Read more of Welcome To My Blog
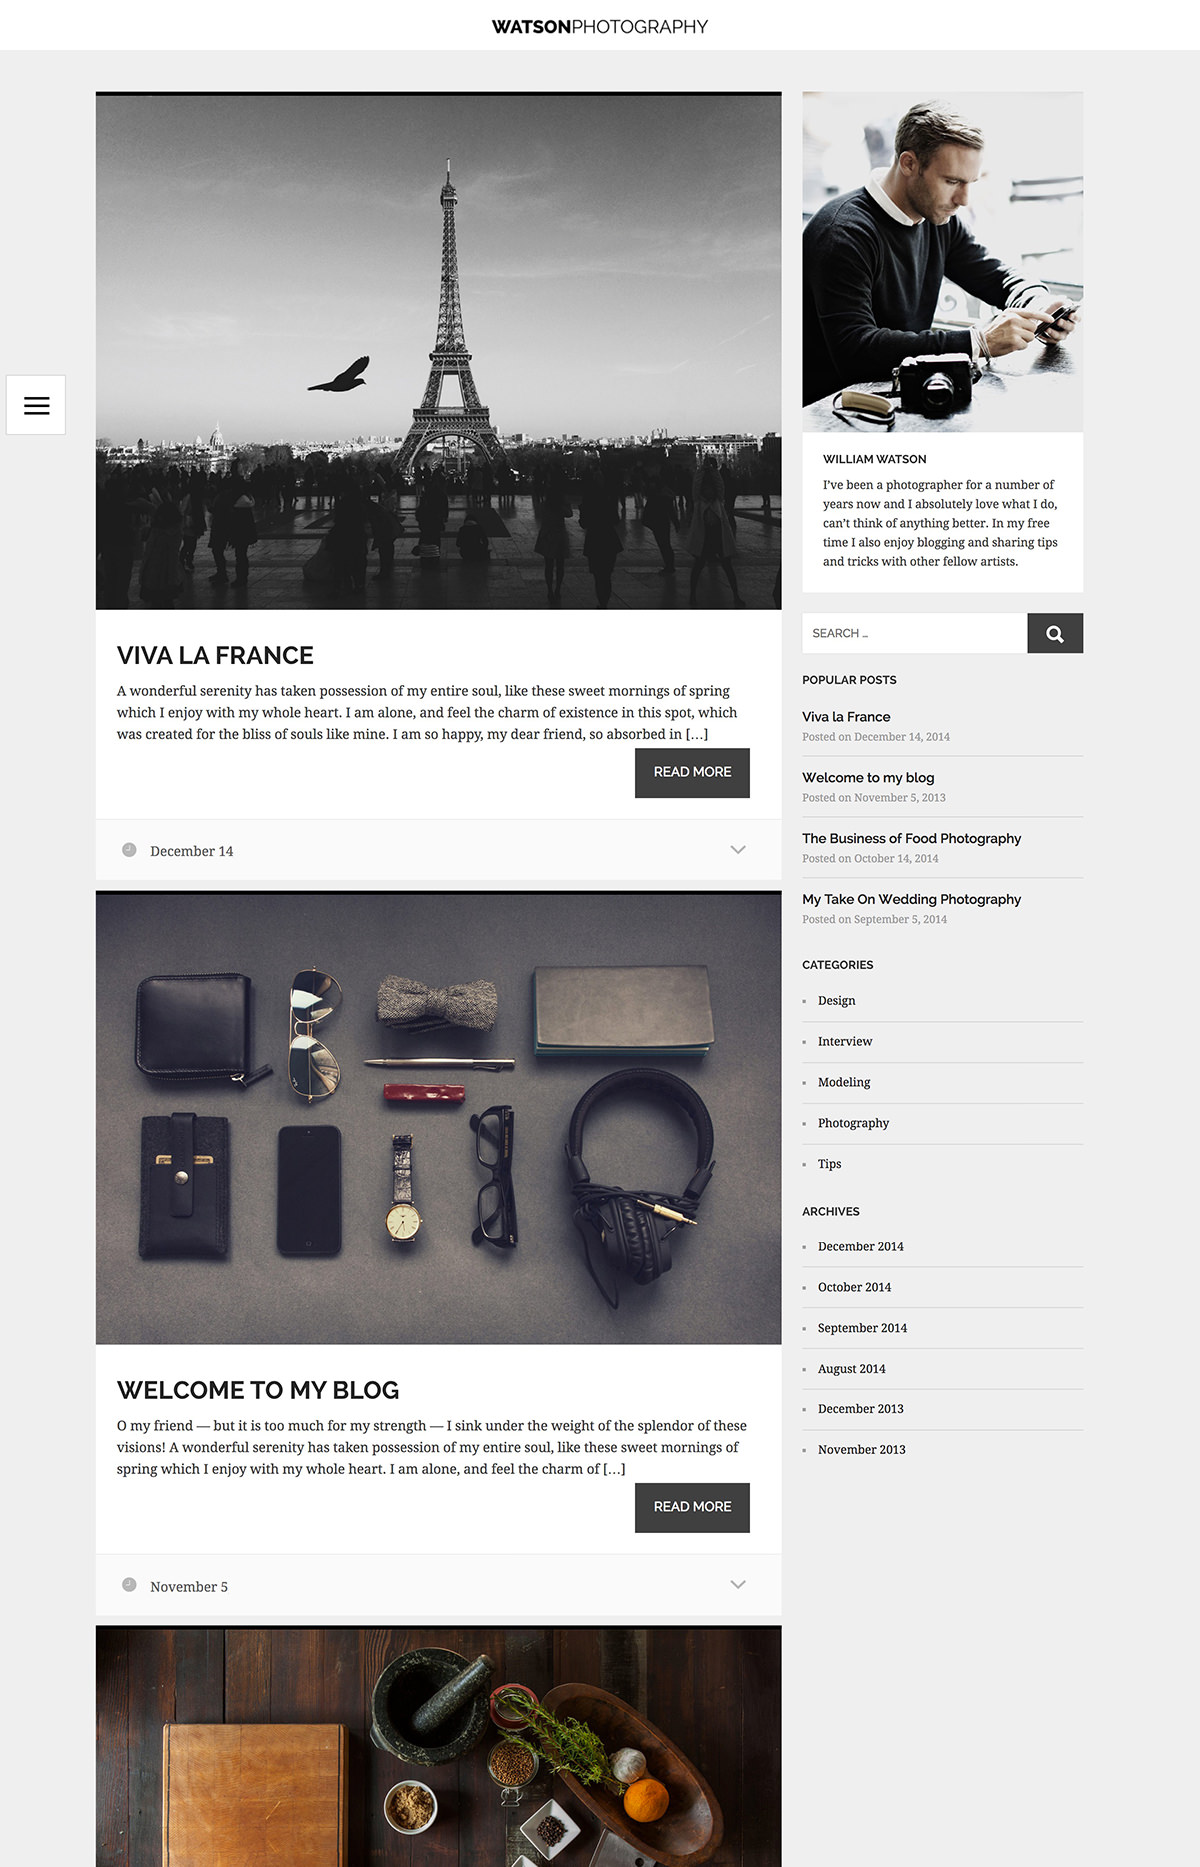The image size is (1200, 1867). pyautogui.click(x=692, y=1507)
